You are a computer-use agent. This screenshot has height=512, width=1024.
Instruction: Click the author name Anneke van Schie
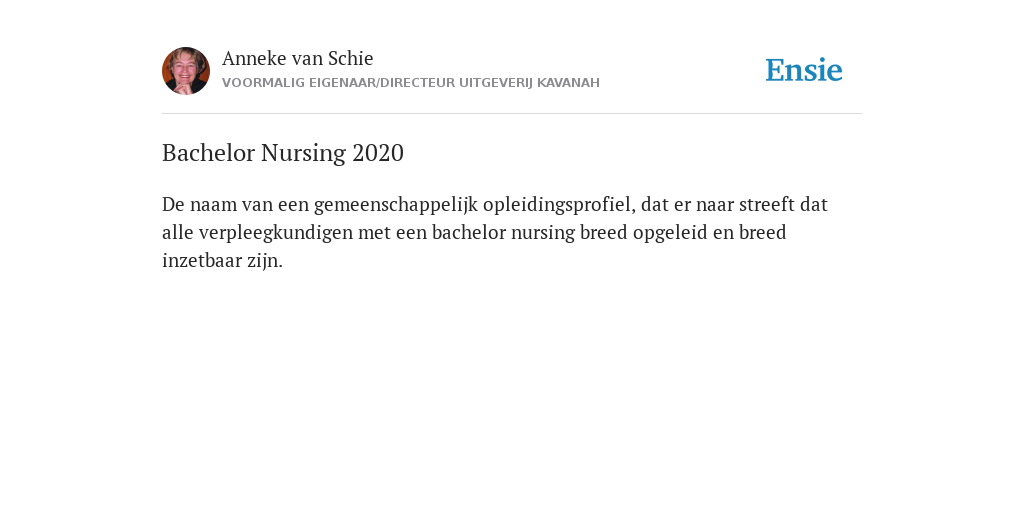click(297, 58)
